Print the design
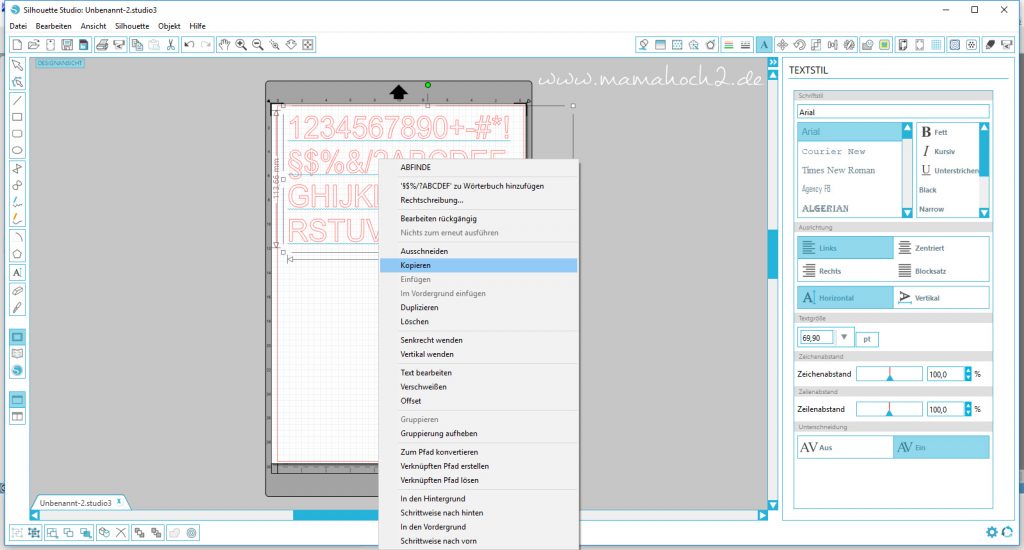Screen dimensions: 1024x550 (x=102, y=44)
